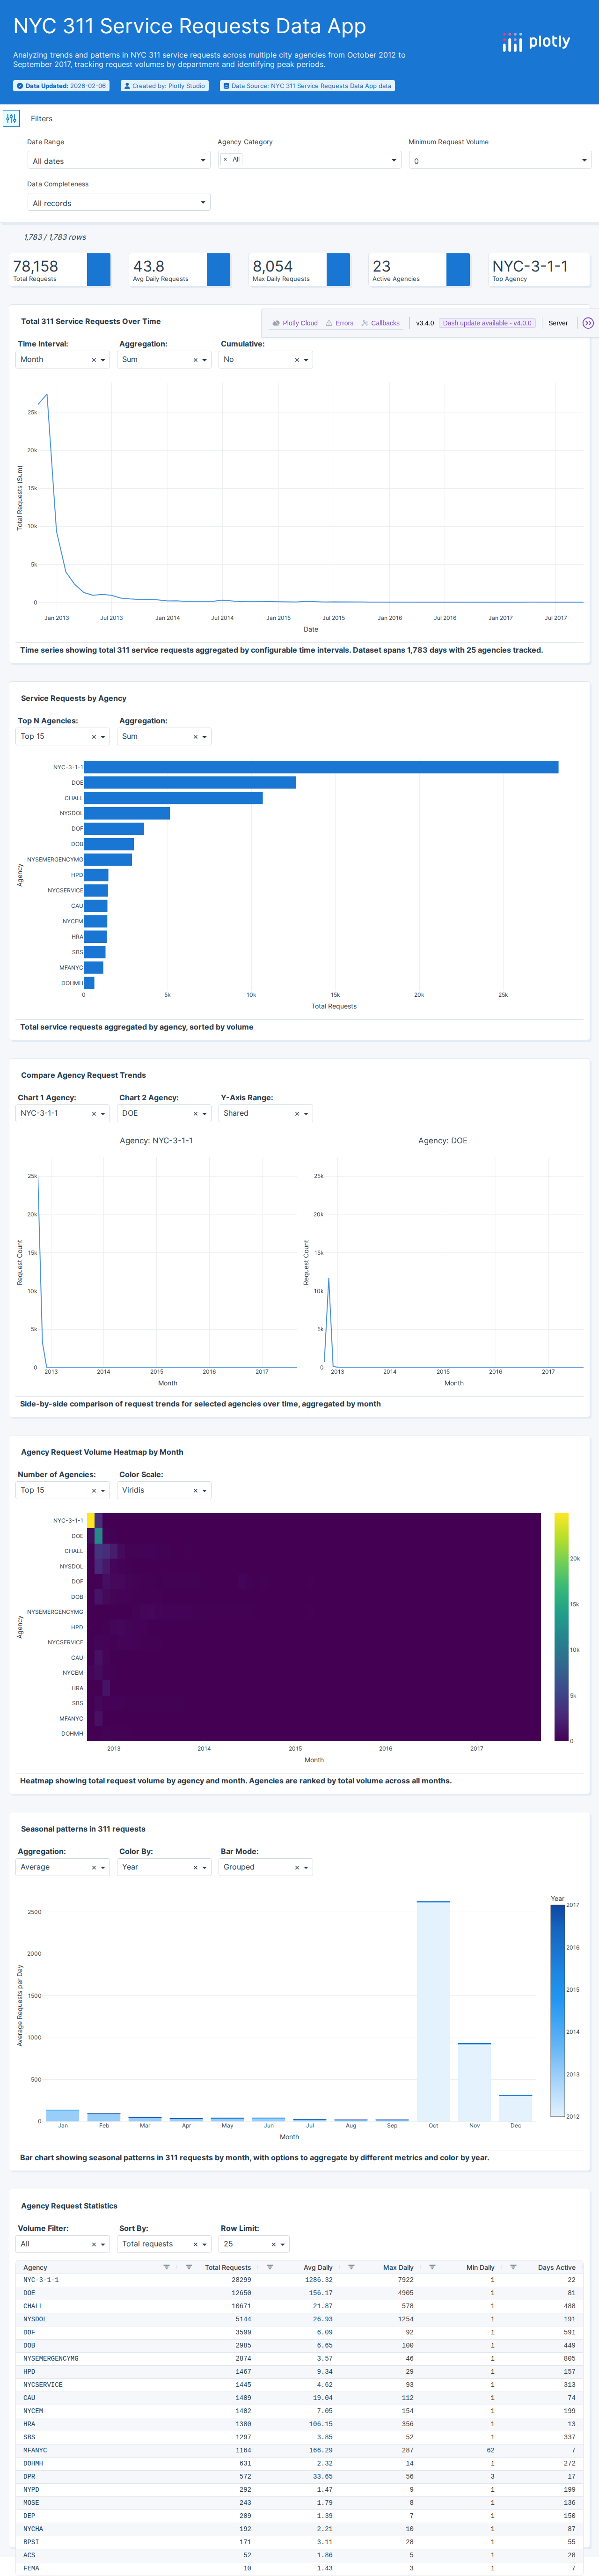The image size is (599, 2576).
Task: Open Callbacks graph in debug toolbar
Action: 380,323
